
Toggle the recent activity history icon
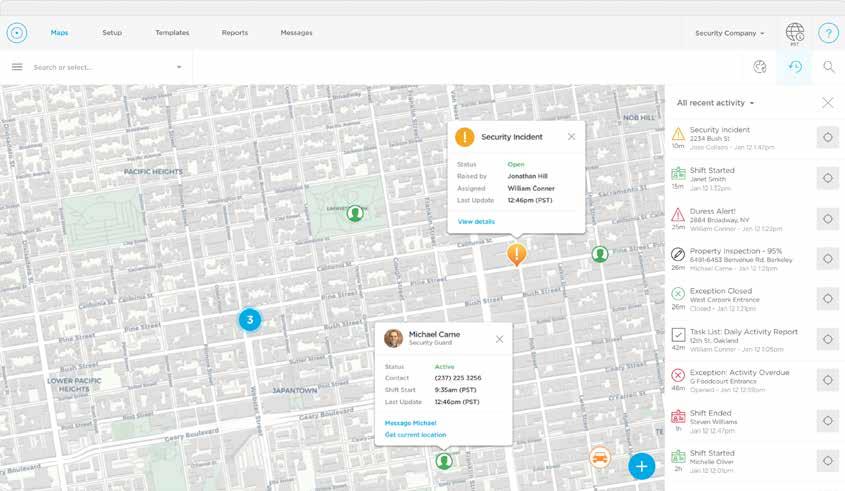(x=795, y=67)
